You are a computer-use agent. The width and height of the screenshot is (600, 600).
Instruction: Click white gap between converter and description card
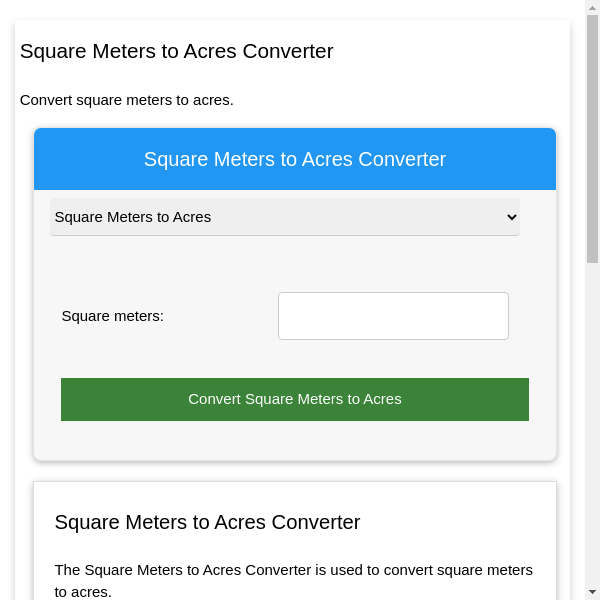294,471
